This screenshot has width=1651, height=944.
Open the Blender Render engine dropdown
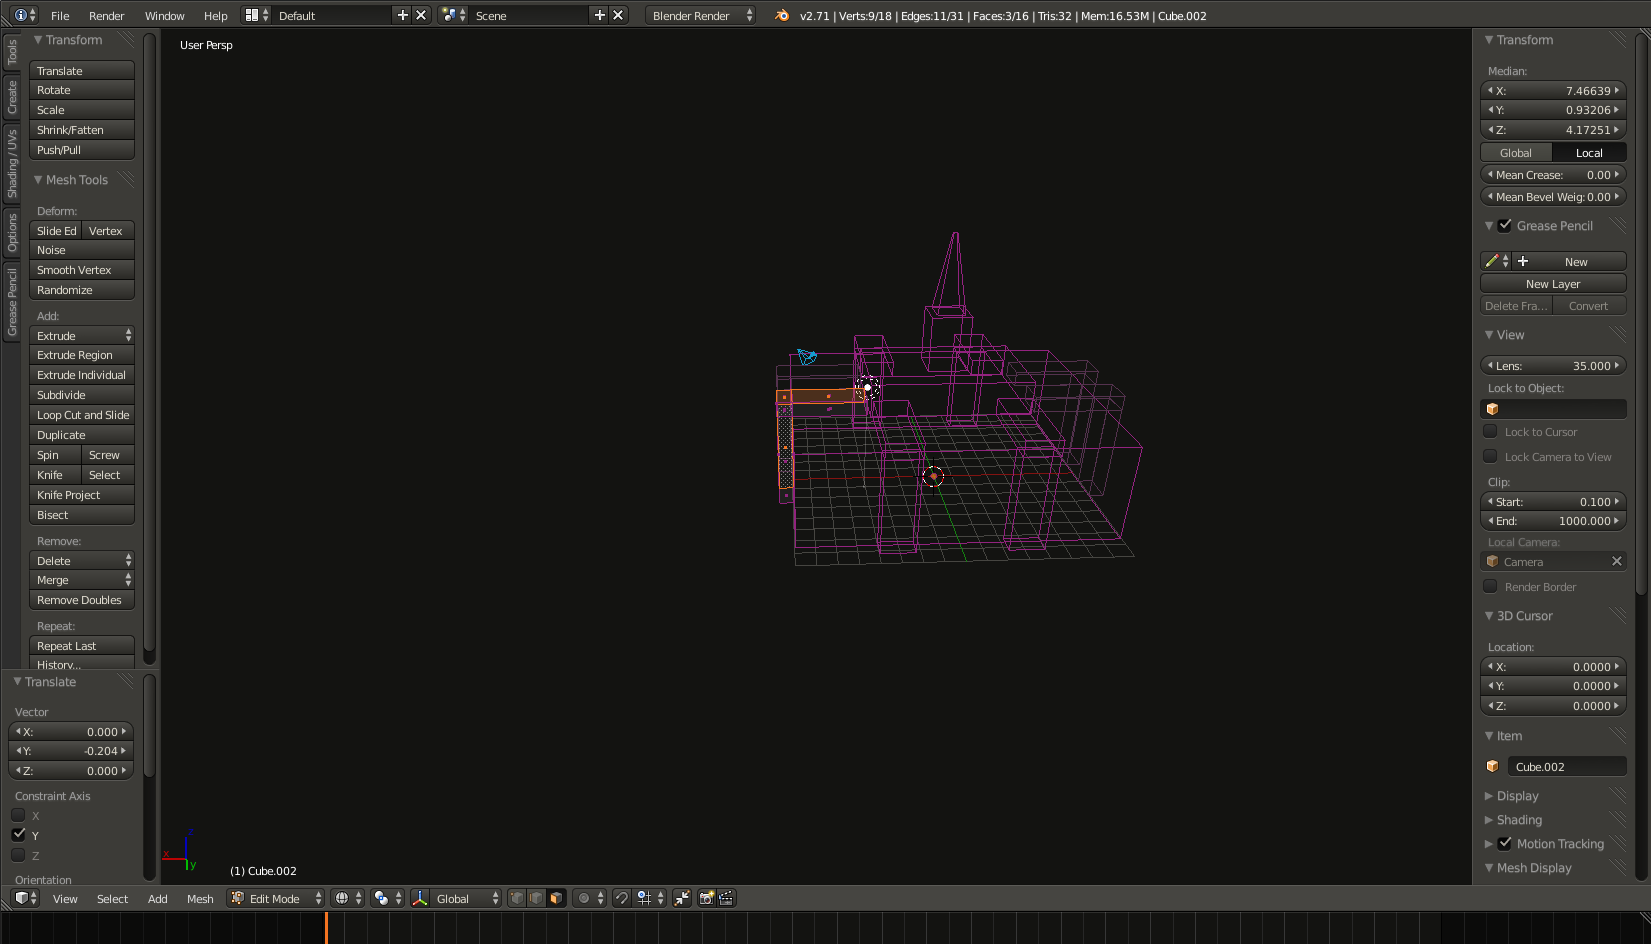coord(700,15)
